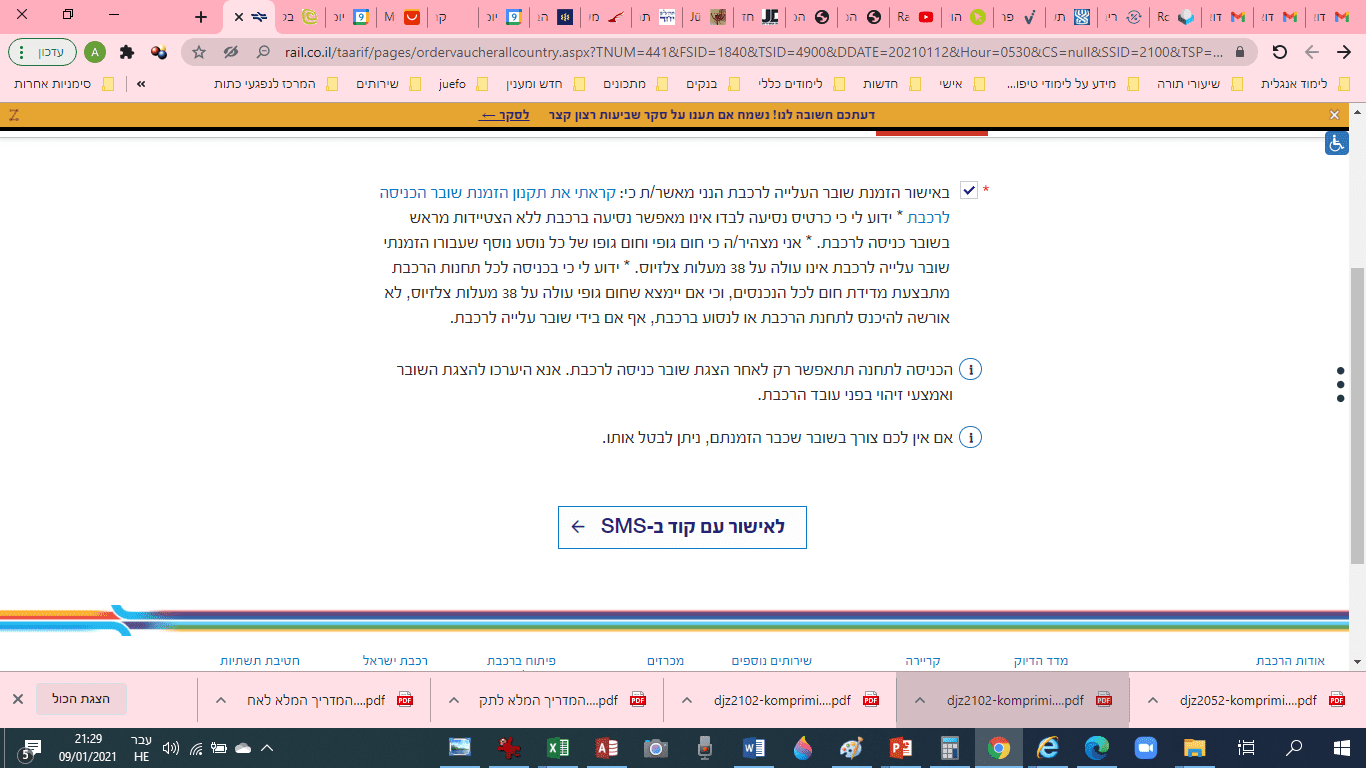
Task: Click the magnifier zoom icon in address bar
Action: tap(263, 52)
